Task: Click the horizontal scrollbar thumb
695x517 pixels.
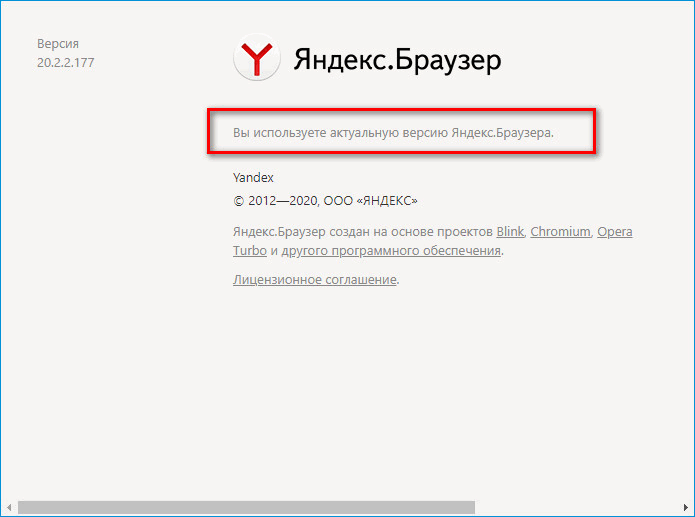Action: (246, 507)
